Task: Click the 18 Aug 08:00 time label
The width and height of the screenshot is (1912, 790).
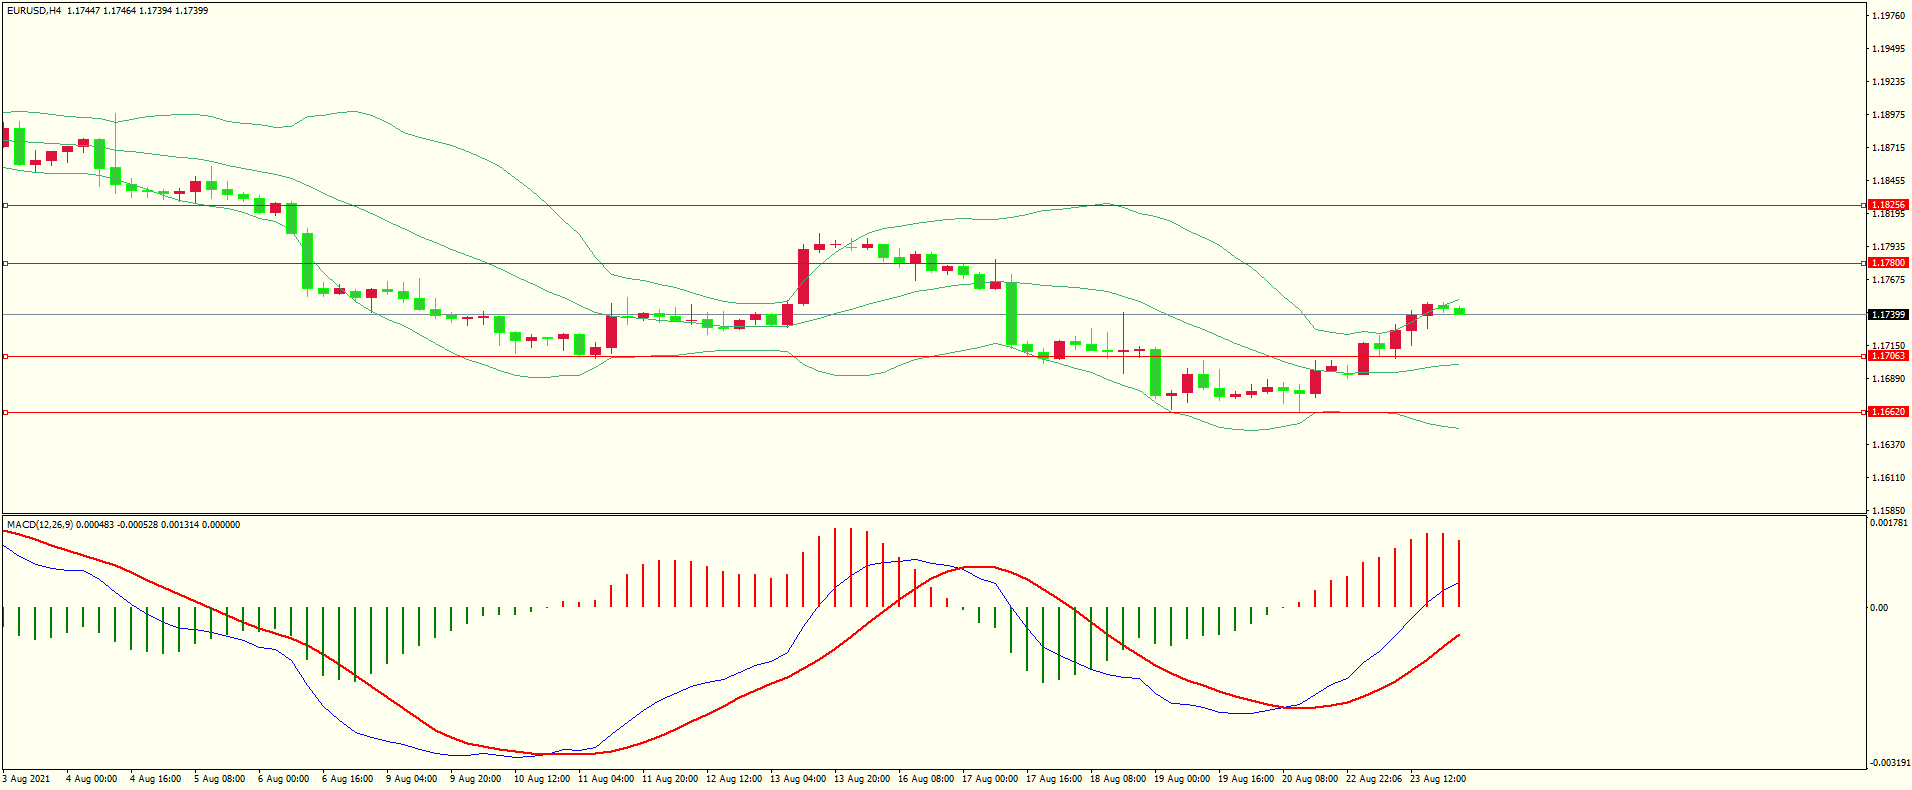Action: [x=1117, y=779]
